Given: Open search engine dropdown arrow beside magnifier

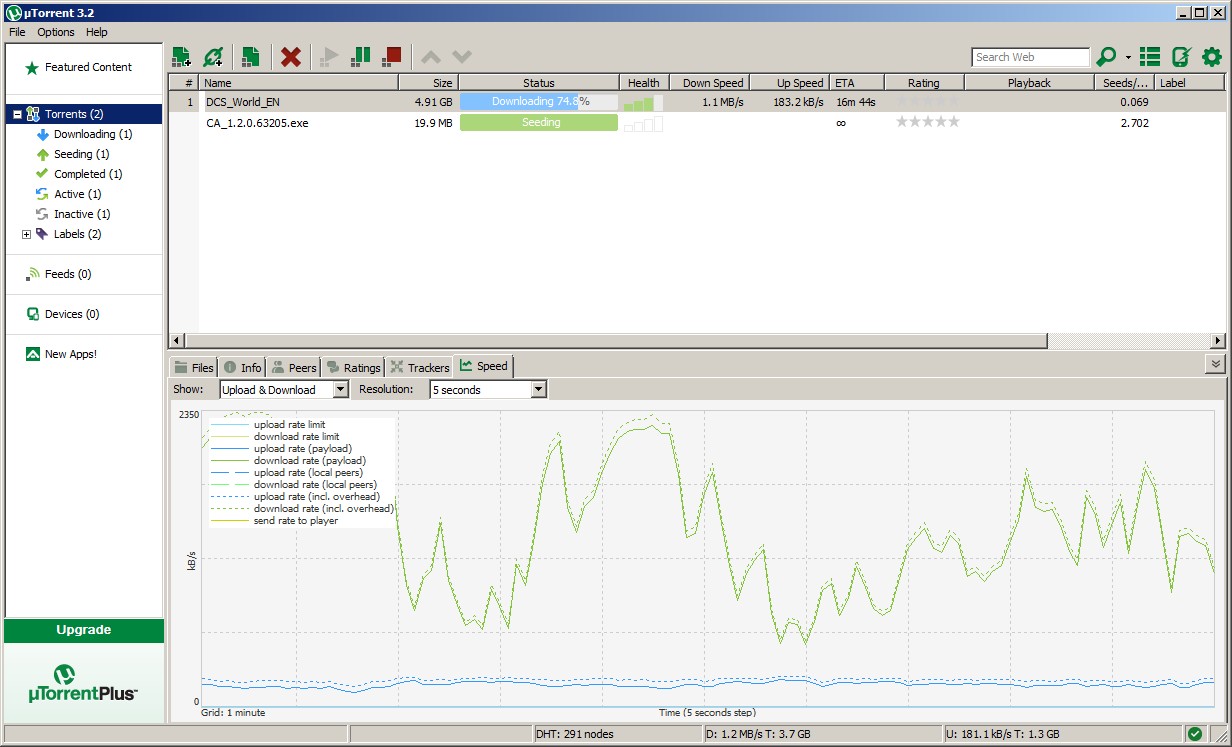Looking at the screenshot, I should click(1128, 57).
